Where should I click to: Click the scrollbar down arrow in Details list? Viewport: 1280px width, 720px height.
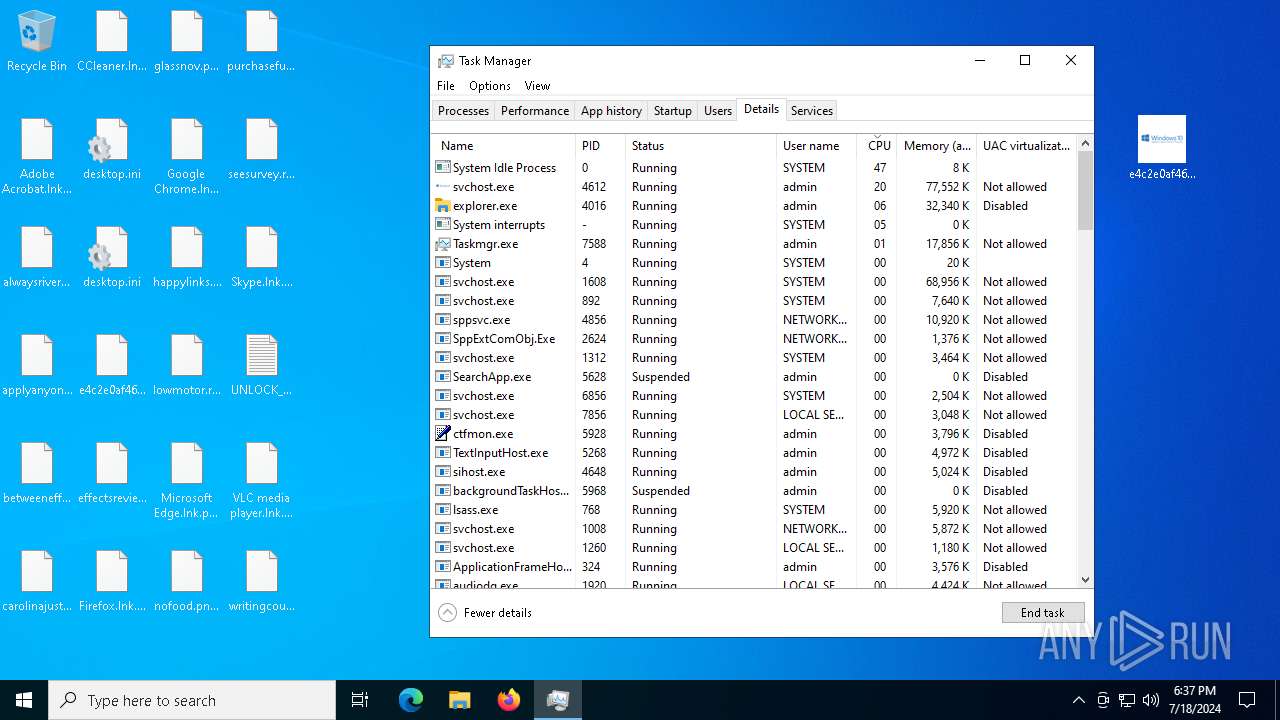coord(1085,579)
